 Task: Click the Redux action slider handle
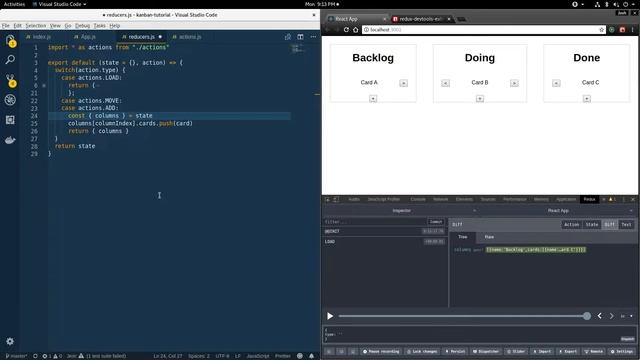587,316
